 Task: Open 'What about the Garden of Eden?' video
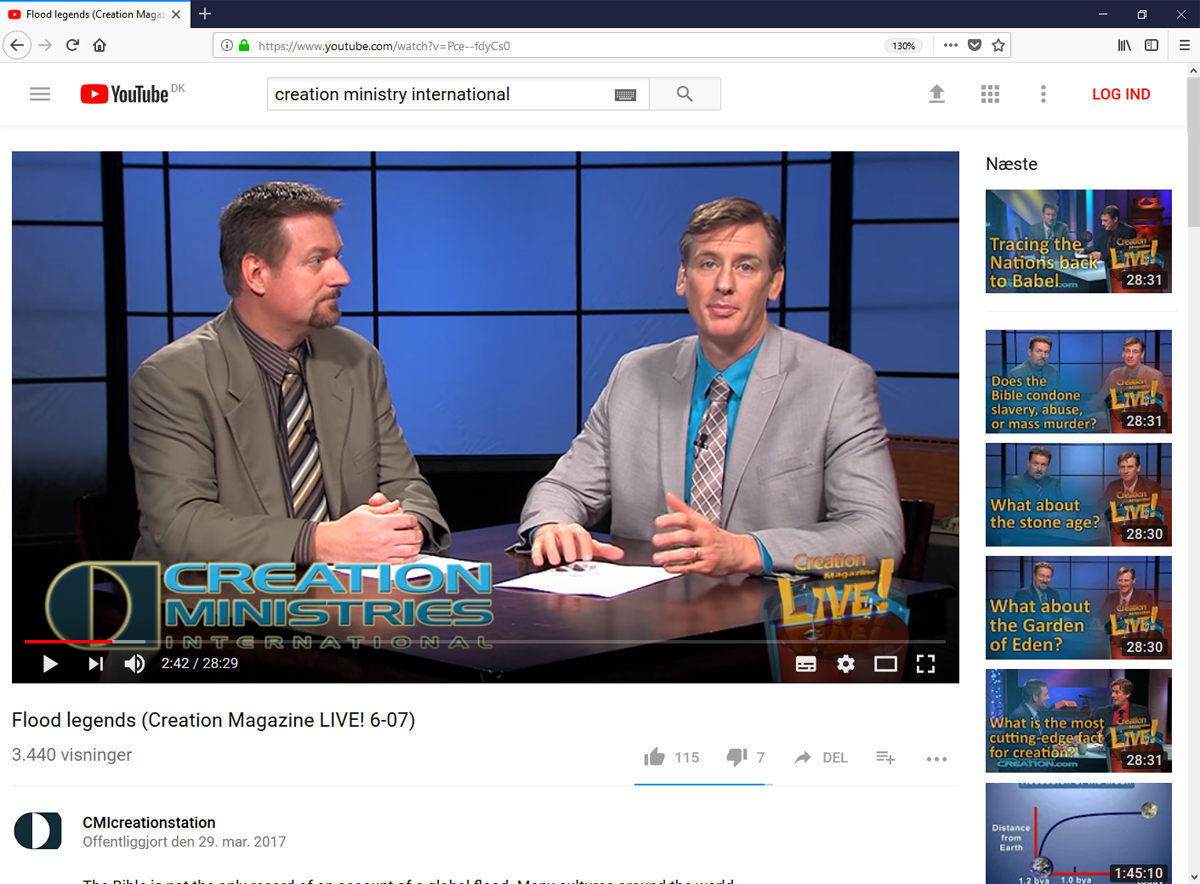click(x=1079, y=608)
